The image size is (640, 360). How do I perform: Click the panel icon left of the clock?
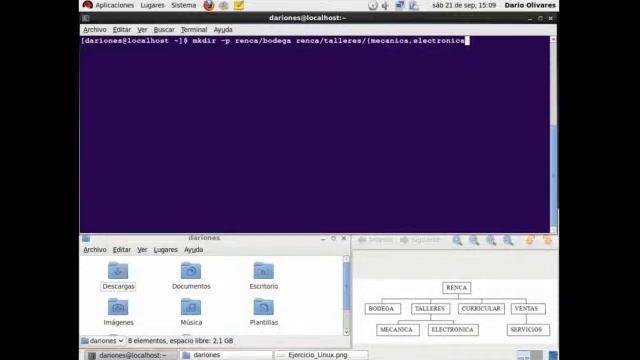point(414,5)
